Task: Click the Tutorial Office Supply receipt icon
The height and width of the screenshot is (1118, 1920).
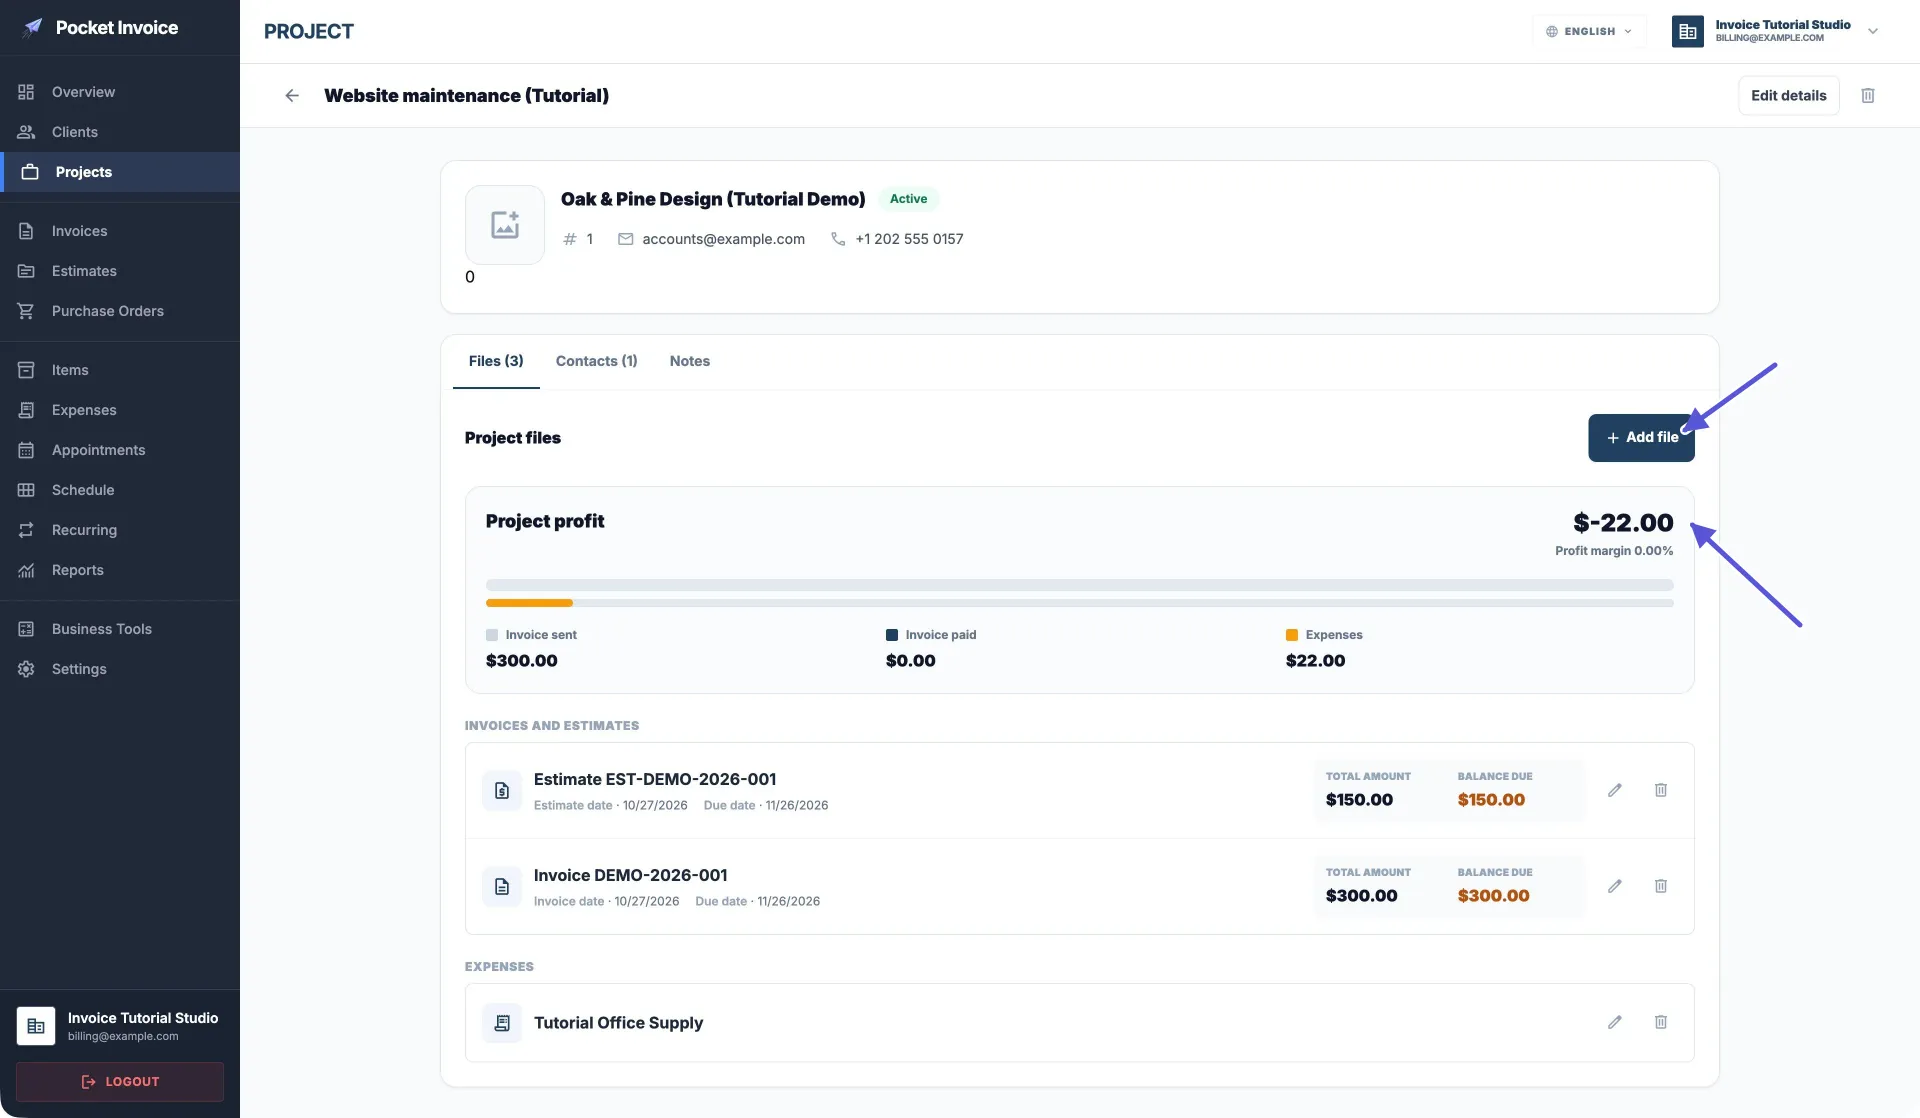Action: point(502,1023)
